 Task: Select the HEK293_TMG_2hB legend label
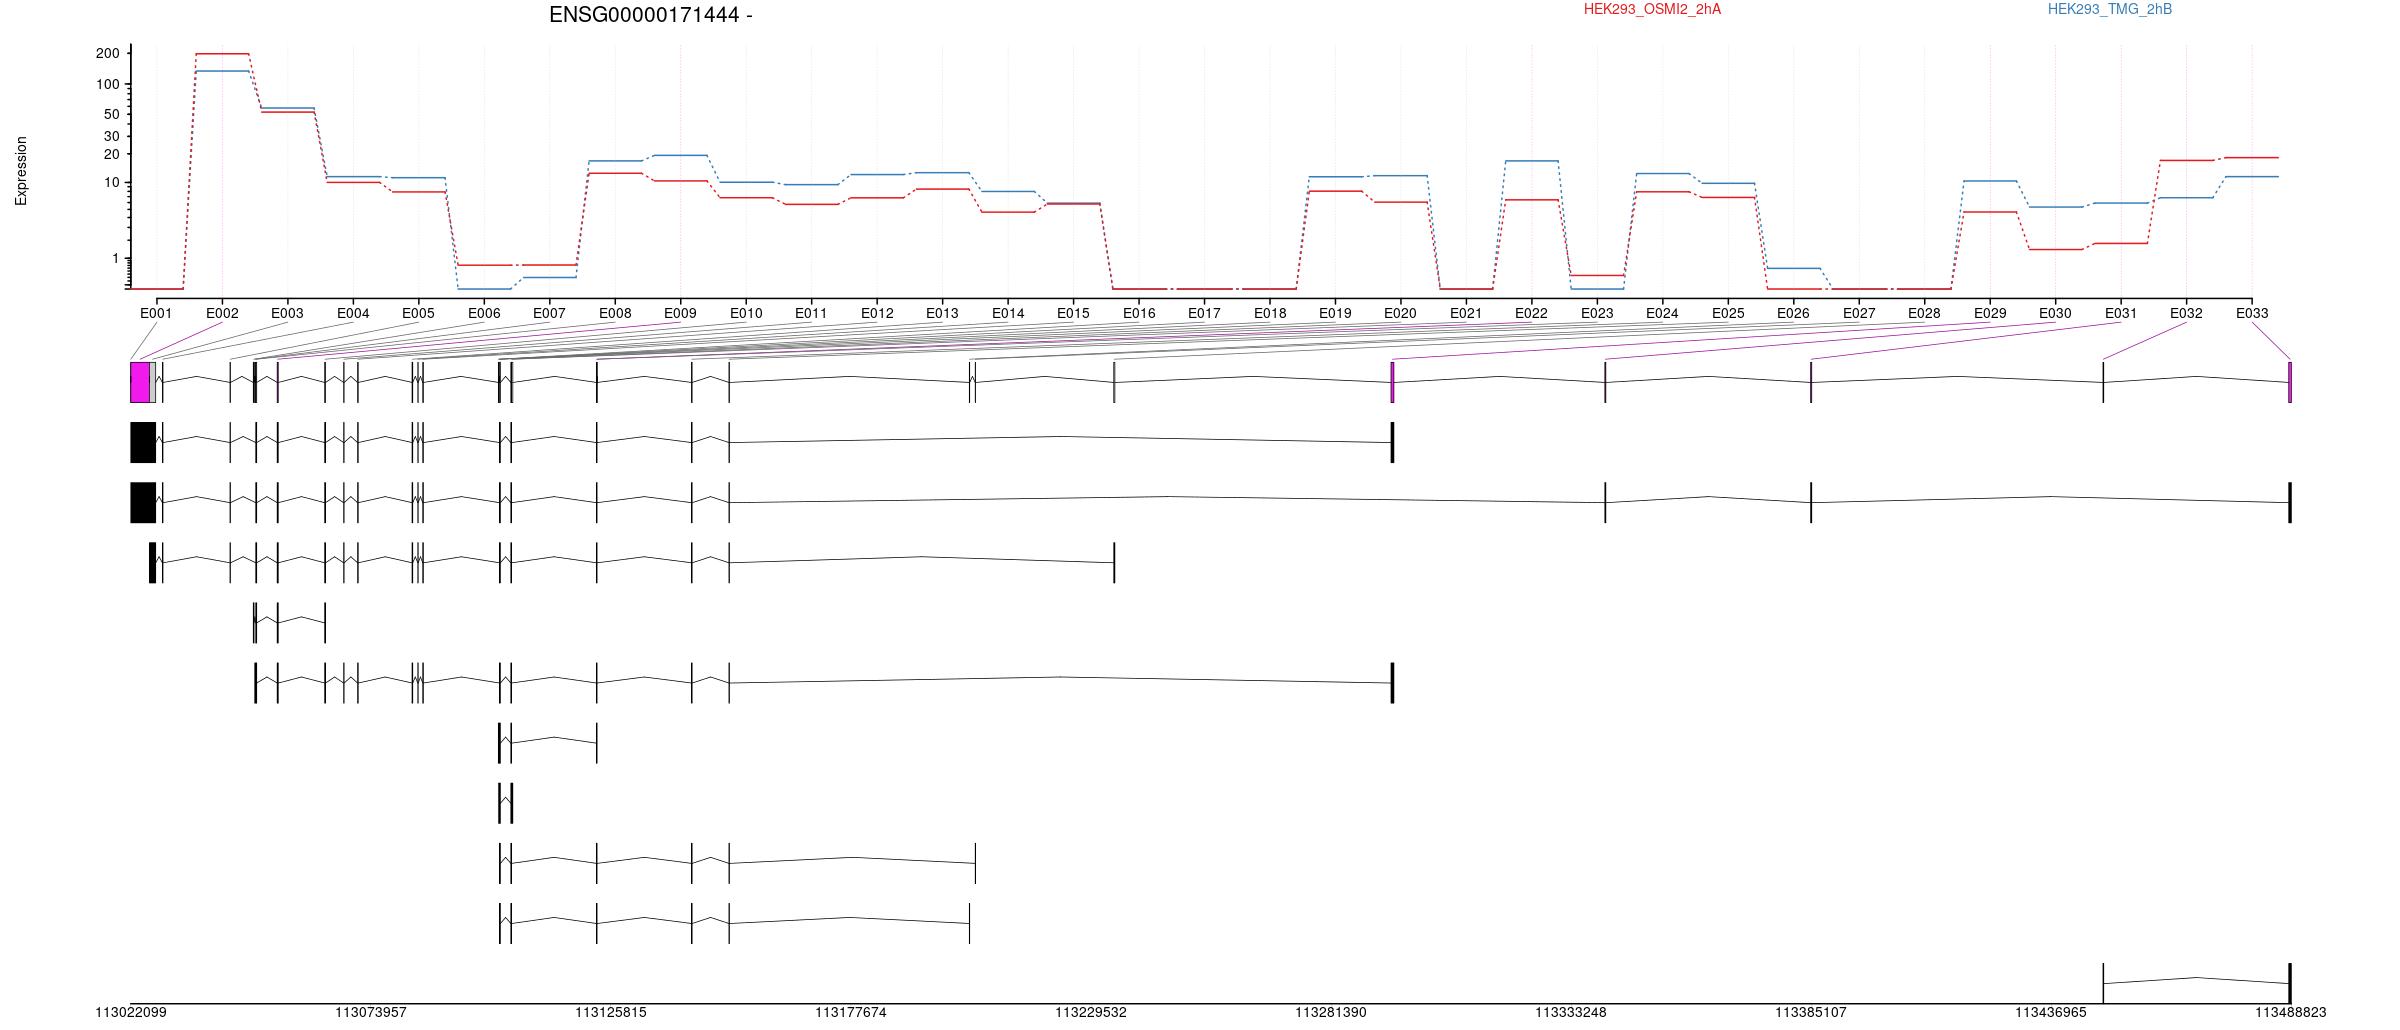point(2110,9)
